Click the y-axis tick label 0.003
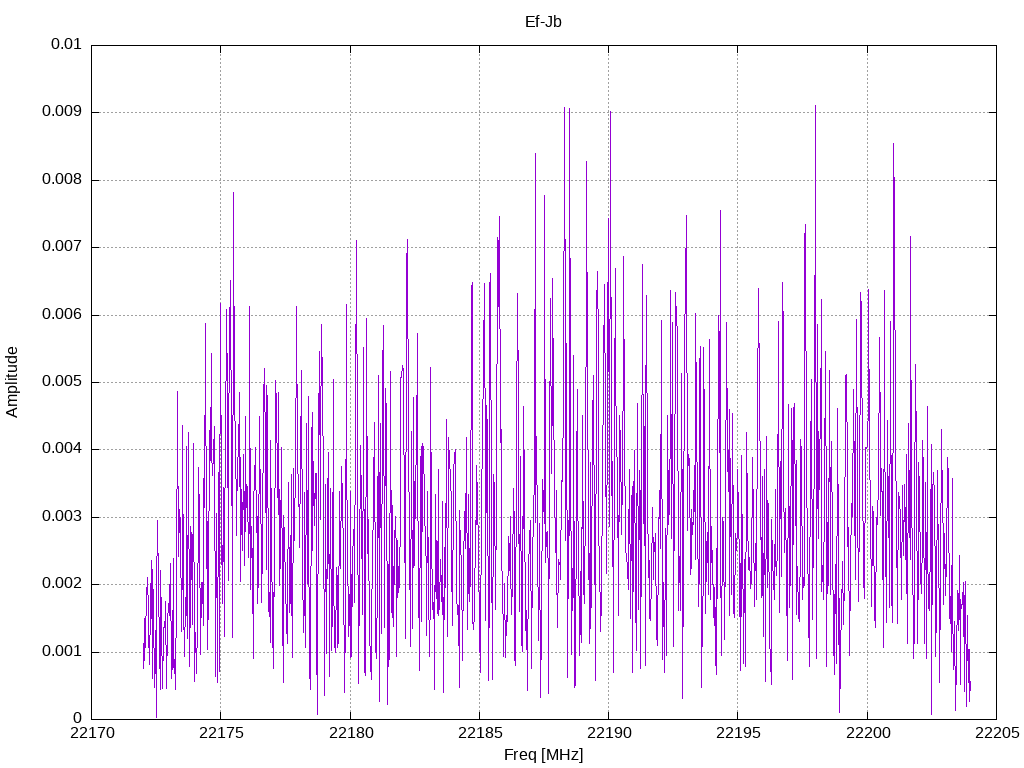Screen dimensions: 1024x768 (x=62, y=517)
